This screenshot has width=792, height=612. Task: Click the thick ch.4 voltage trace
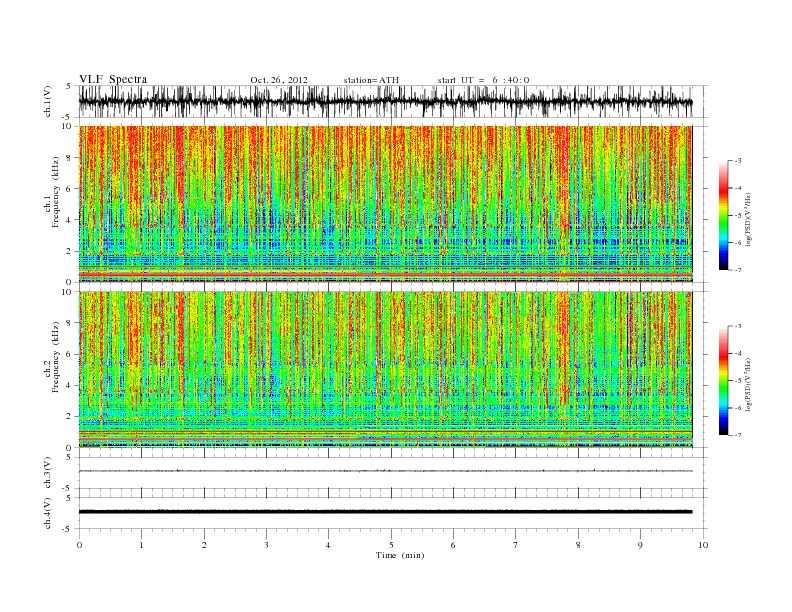click(x=385, y=512)
